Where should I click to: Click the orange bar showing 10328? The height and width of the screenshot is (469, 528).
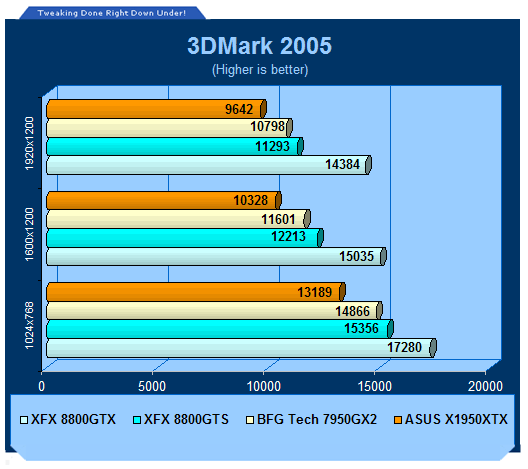point(164,200)
